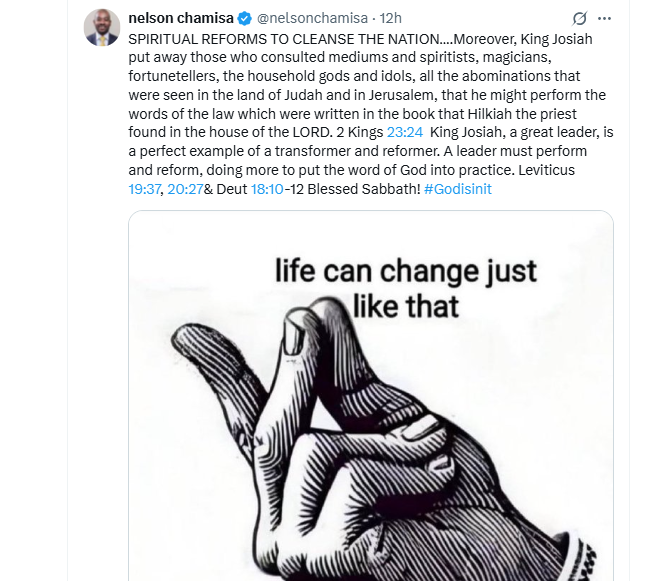Open the 23:24 verse link

click(x=403, y=132)
